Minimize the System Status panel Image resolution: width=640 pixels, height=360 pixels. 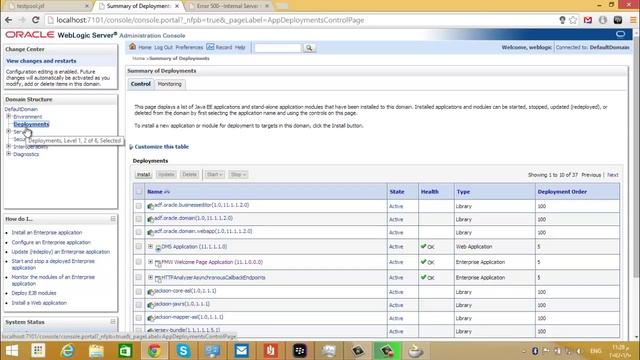pos(113,322)
